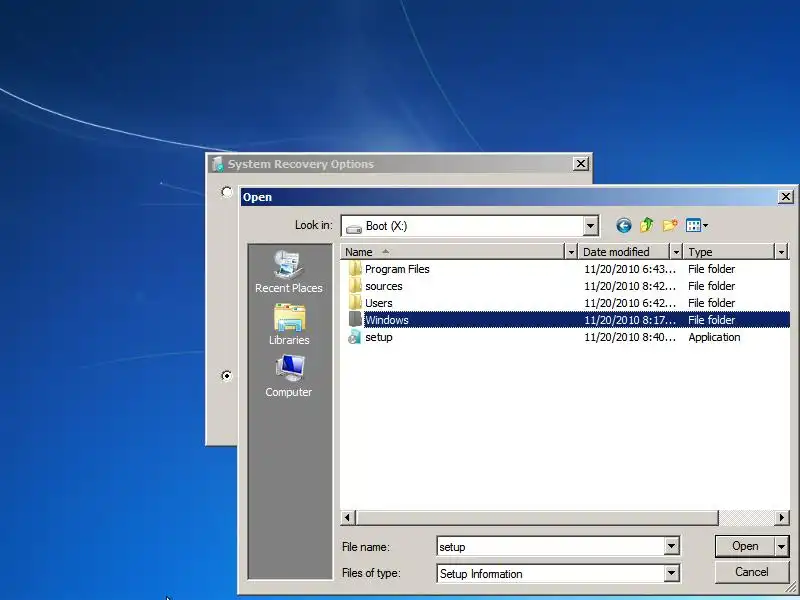
Task: Click the 'File folder' type of Program Files
Action: tap(711, 269)
